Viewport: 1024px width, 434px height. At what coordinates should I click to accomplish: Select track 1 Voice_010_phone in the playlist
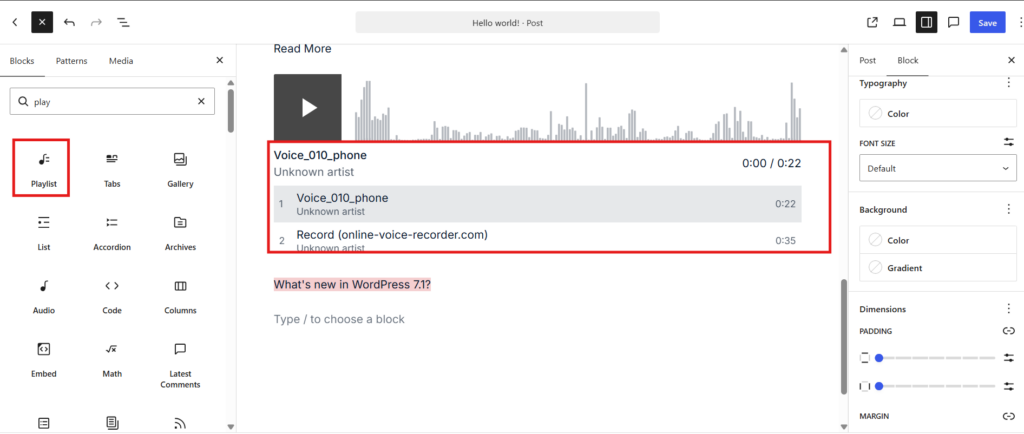coord(537,204)
